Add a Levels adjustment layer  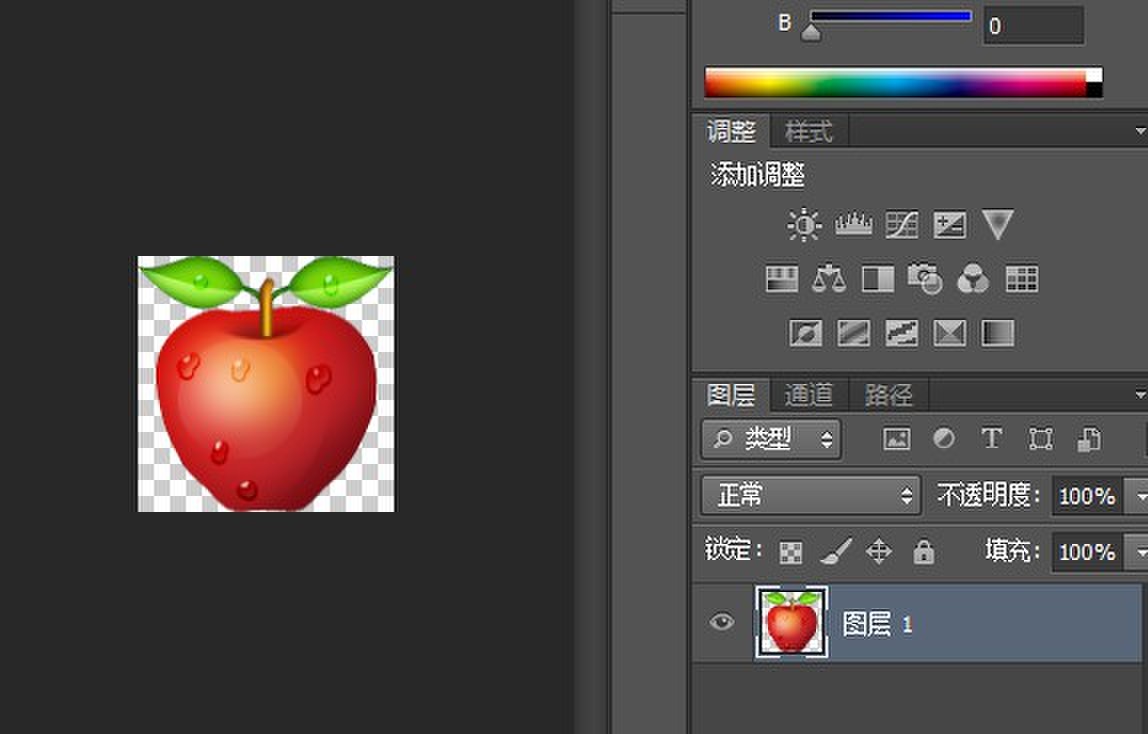point(853,225)
